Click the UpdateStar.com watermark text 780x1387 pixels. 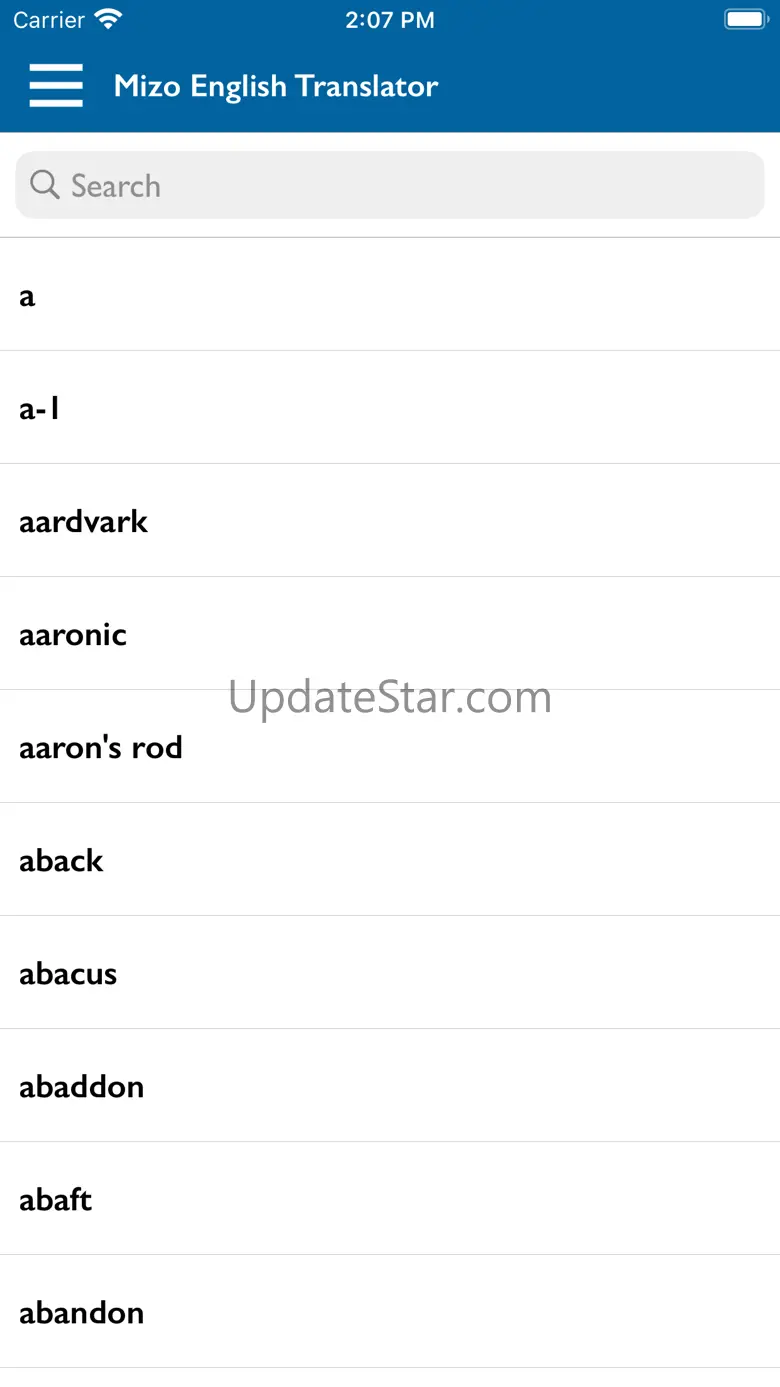tap(390, 697)
